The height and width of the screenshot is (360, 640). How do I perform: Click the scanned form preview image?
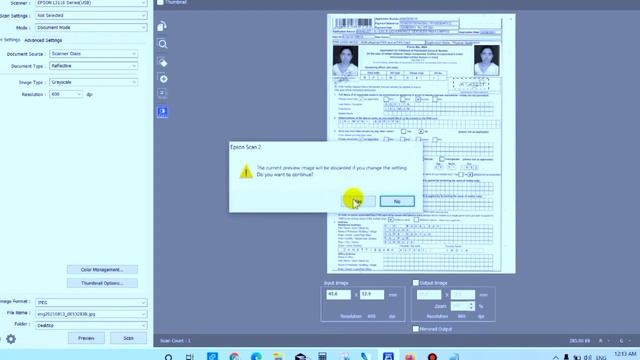421,144
